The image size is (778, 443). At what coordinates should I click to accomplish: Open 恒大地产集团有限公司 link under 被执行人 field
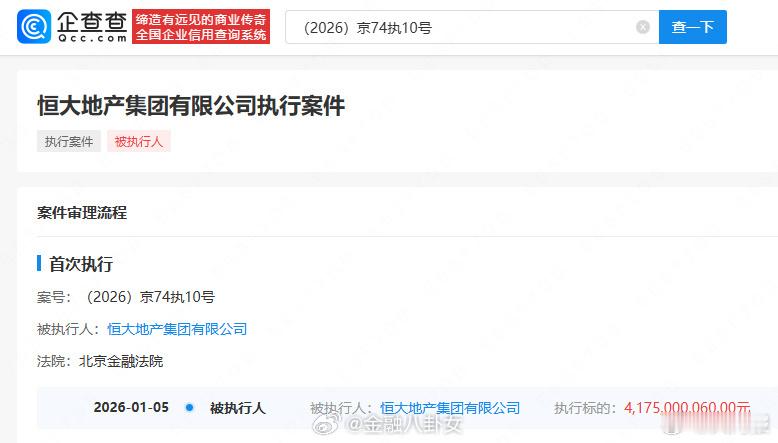click(177, 329)
